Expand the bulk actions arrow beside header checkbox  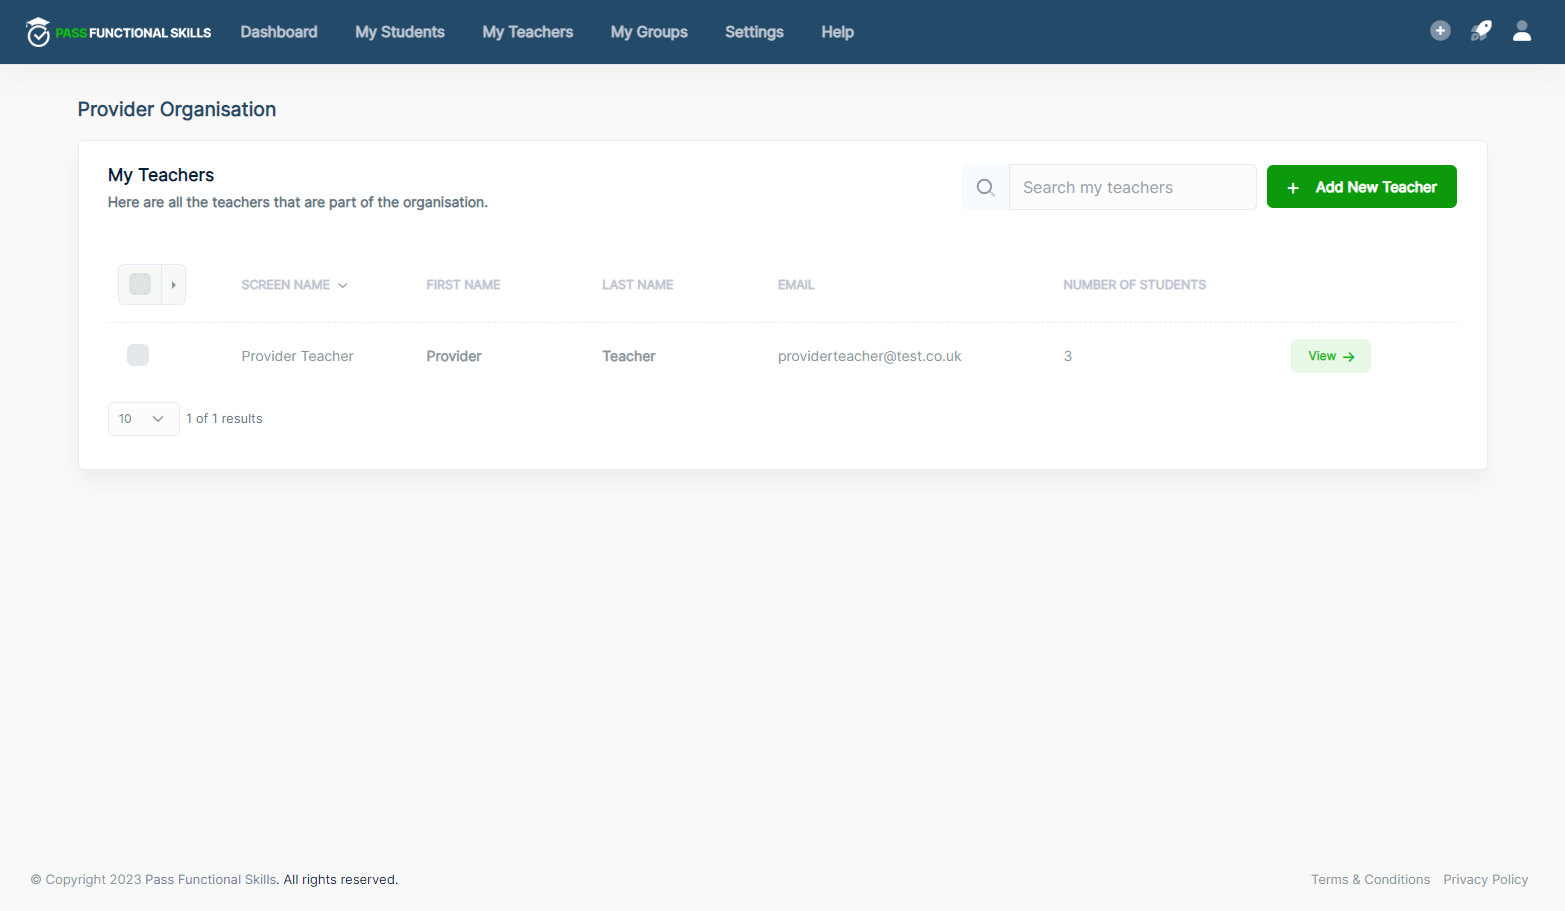point(174,285)
